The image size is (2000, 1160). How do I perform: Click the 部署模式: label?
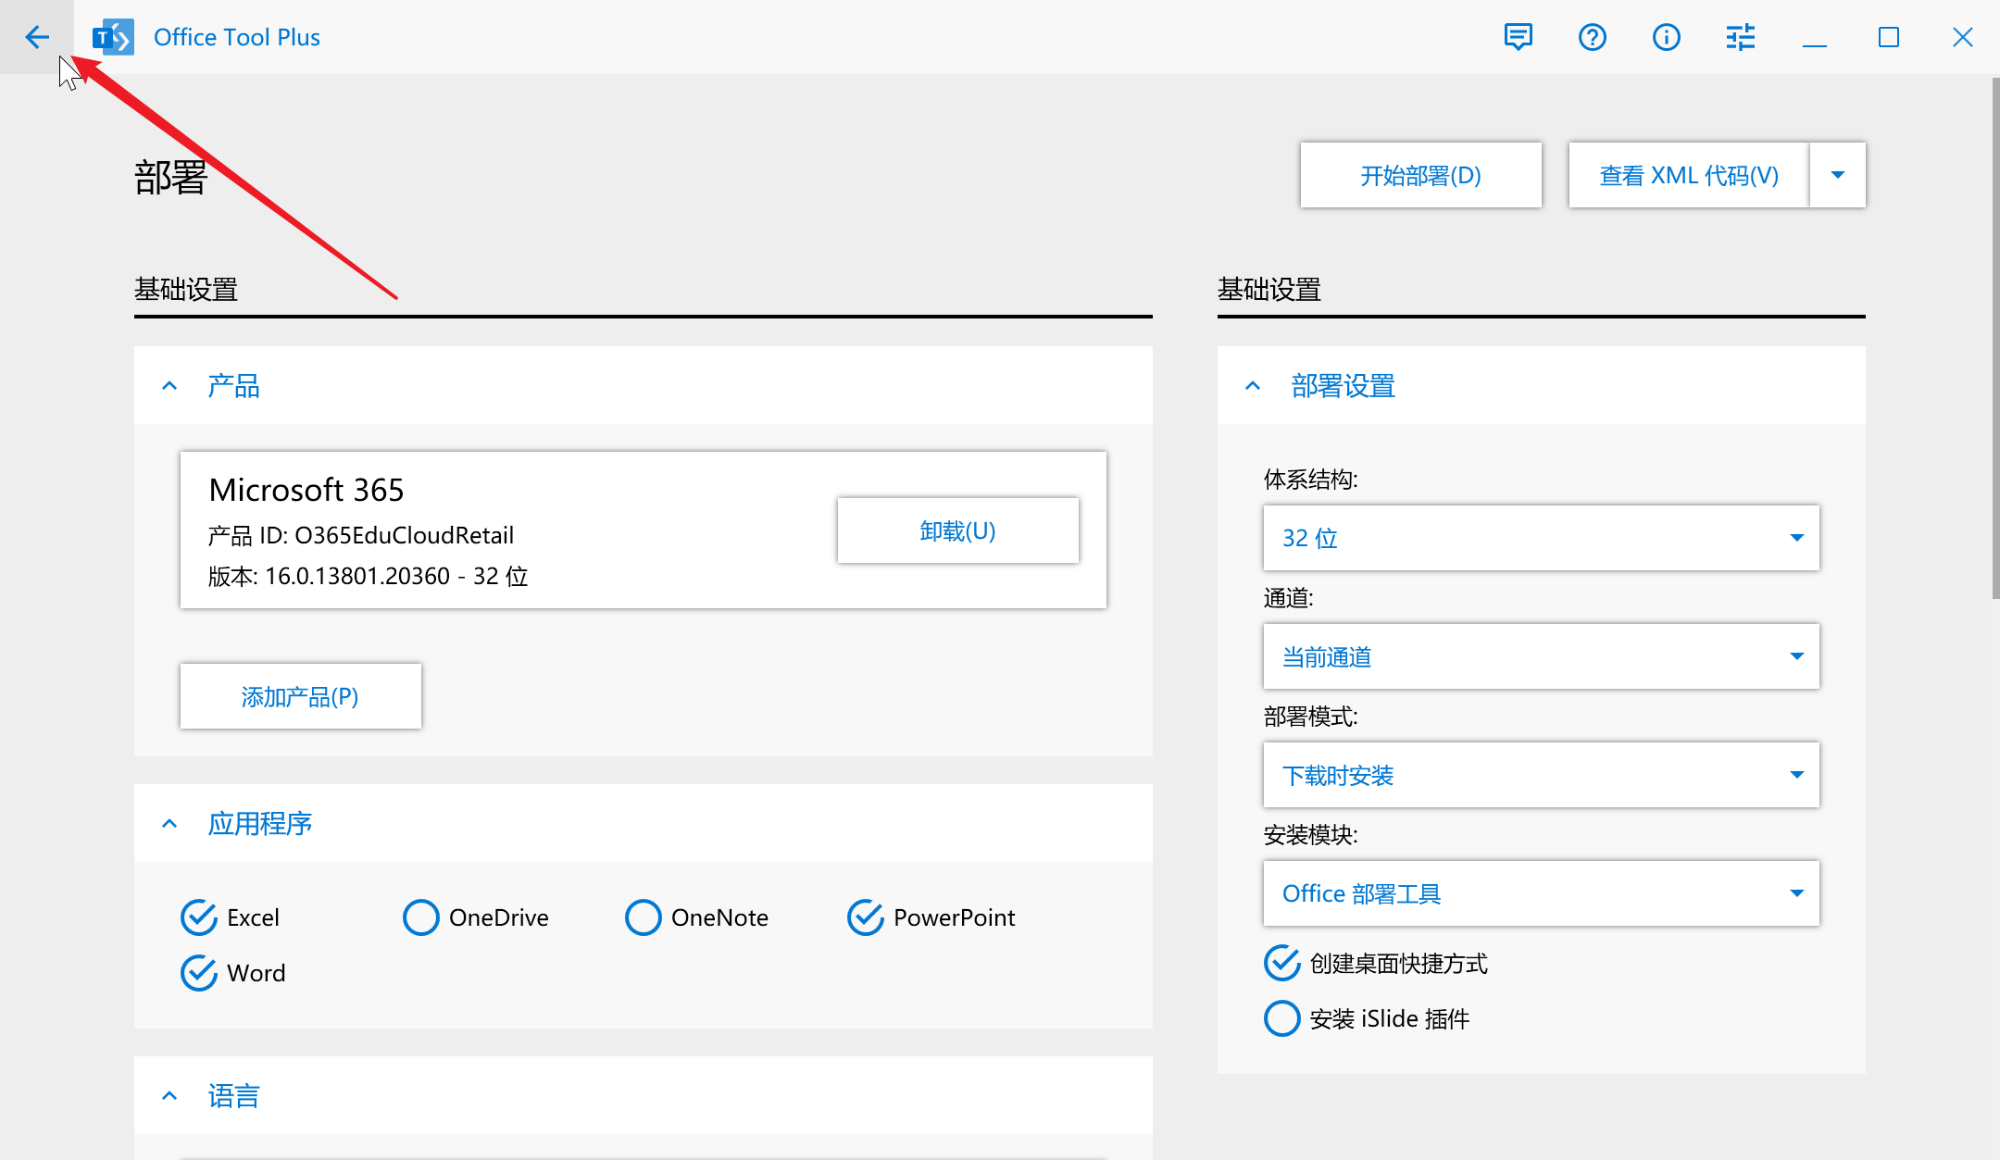tap(1310, 716)
